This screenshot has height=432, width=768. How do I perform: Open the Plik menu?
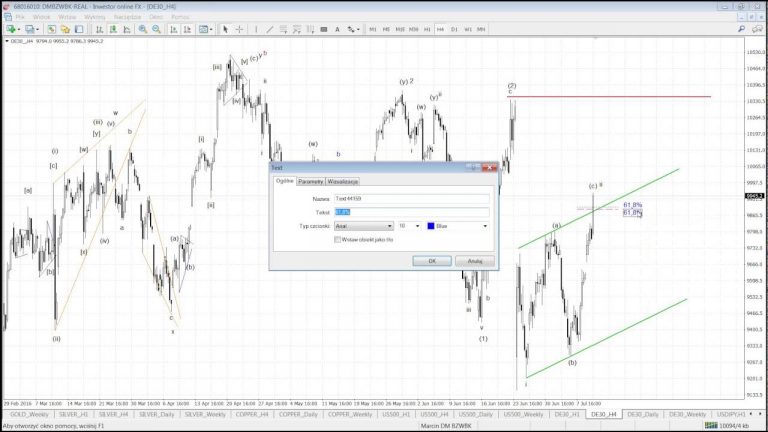tap(20, 17)
